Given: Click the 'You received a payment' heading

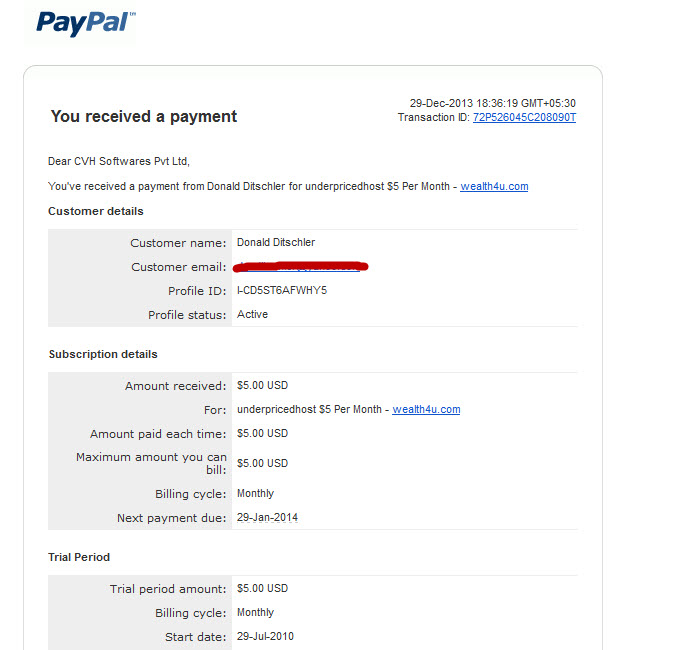Looking at the screenshot, I should point(144,117).
